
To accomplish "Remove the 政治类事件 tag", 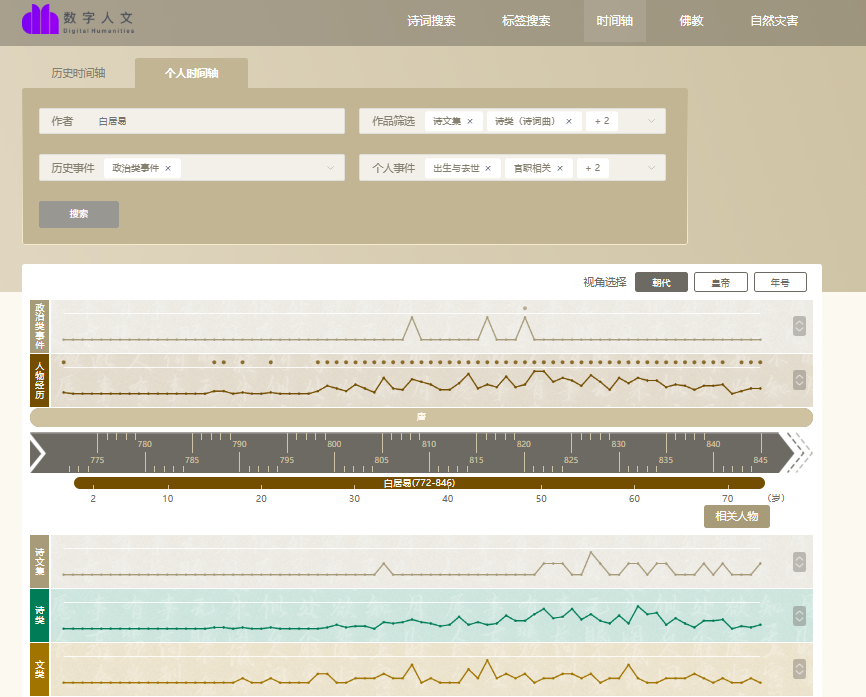I will pyautogui.click(x=168, y=168).
